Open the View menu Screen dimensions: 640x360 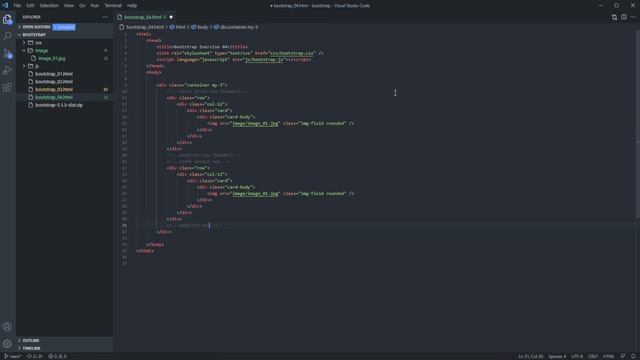coord(69,6)
